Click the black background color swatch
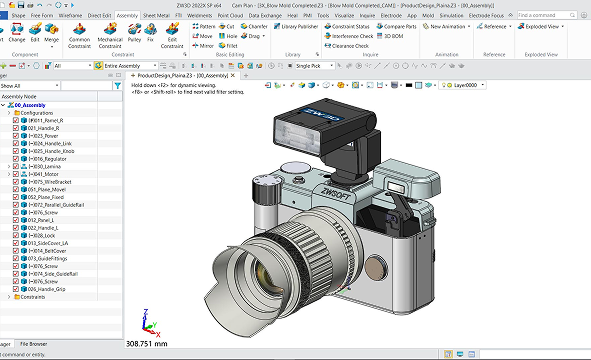The height and width of the screenshot is (360, 591). (x=409, y=85)
